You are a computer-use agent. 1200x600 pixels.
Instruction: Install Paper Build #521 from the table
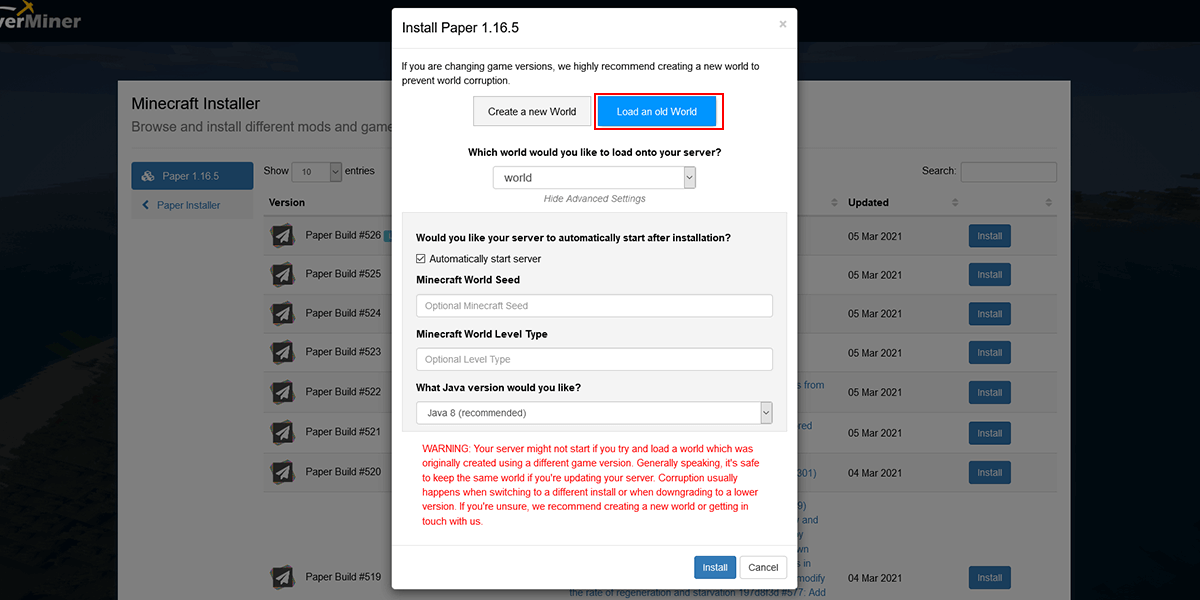(990, 433)
